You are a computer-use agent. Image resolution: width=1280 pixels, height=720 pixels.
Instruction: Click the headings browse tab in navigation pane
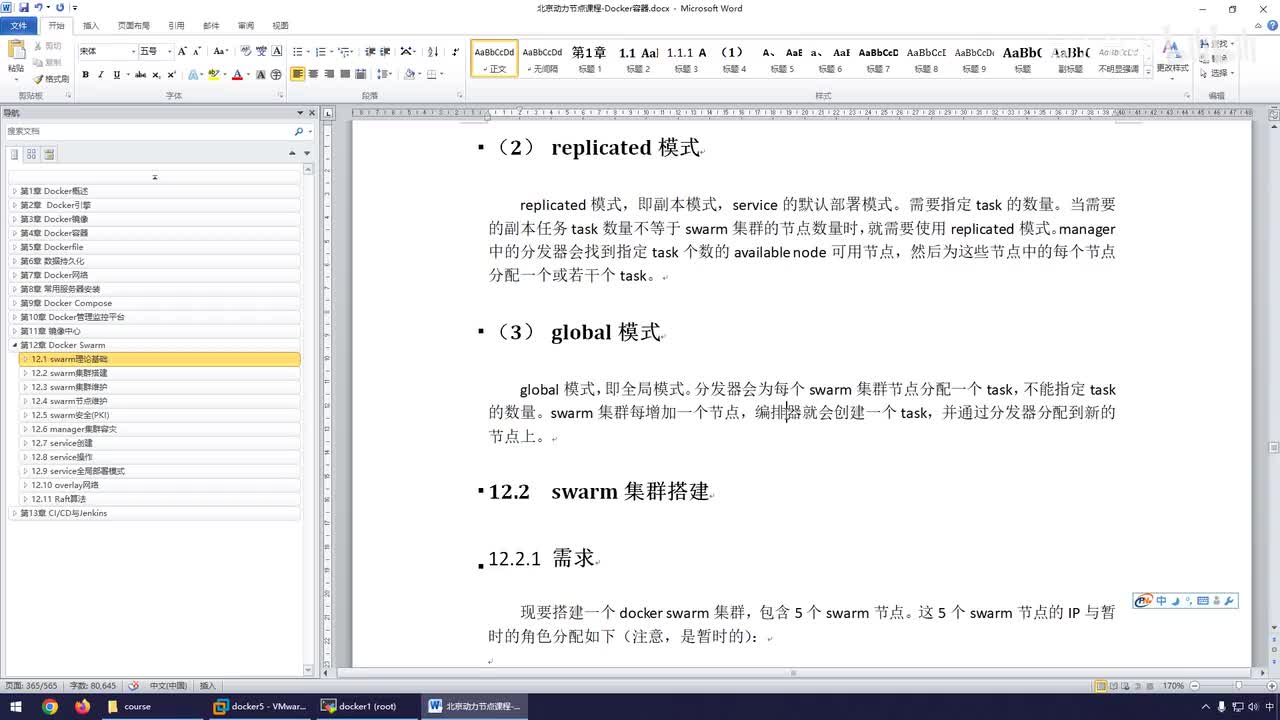15,154
